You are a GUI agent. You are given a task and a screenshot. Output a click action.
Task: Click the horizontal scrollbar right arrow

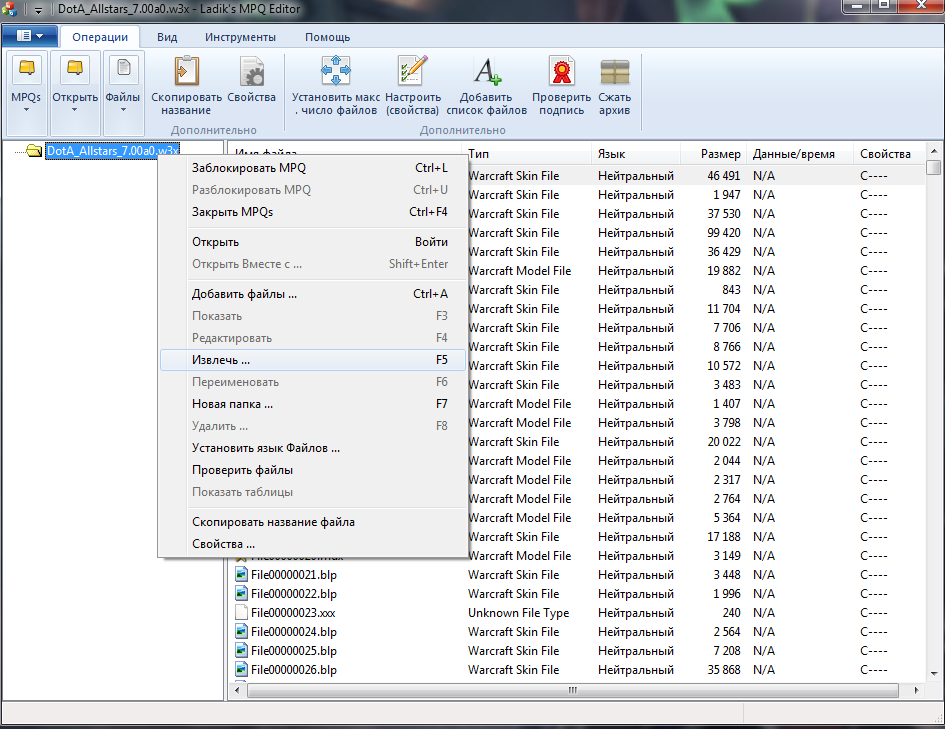(917, 690)
